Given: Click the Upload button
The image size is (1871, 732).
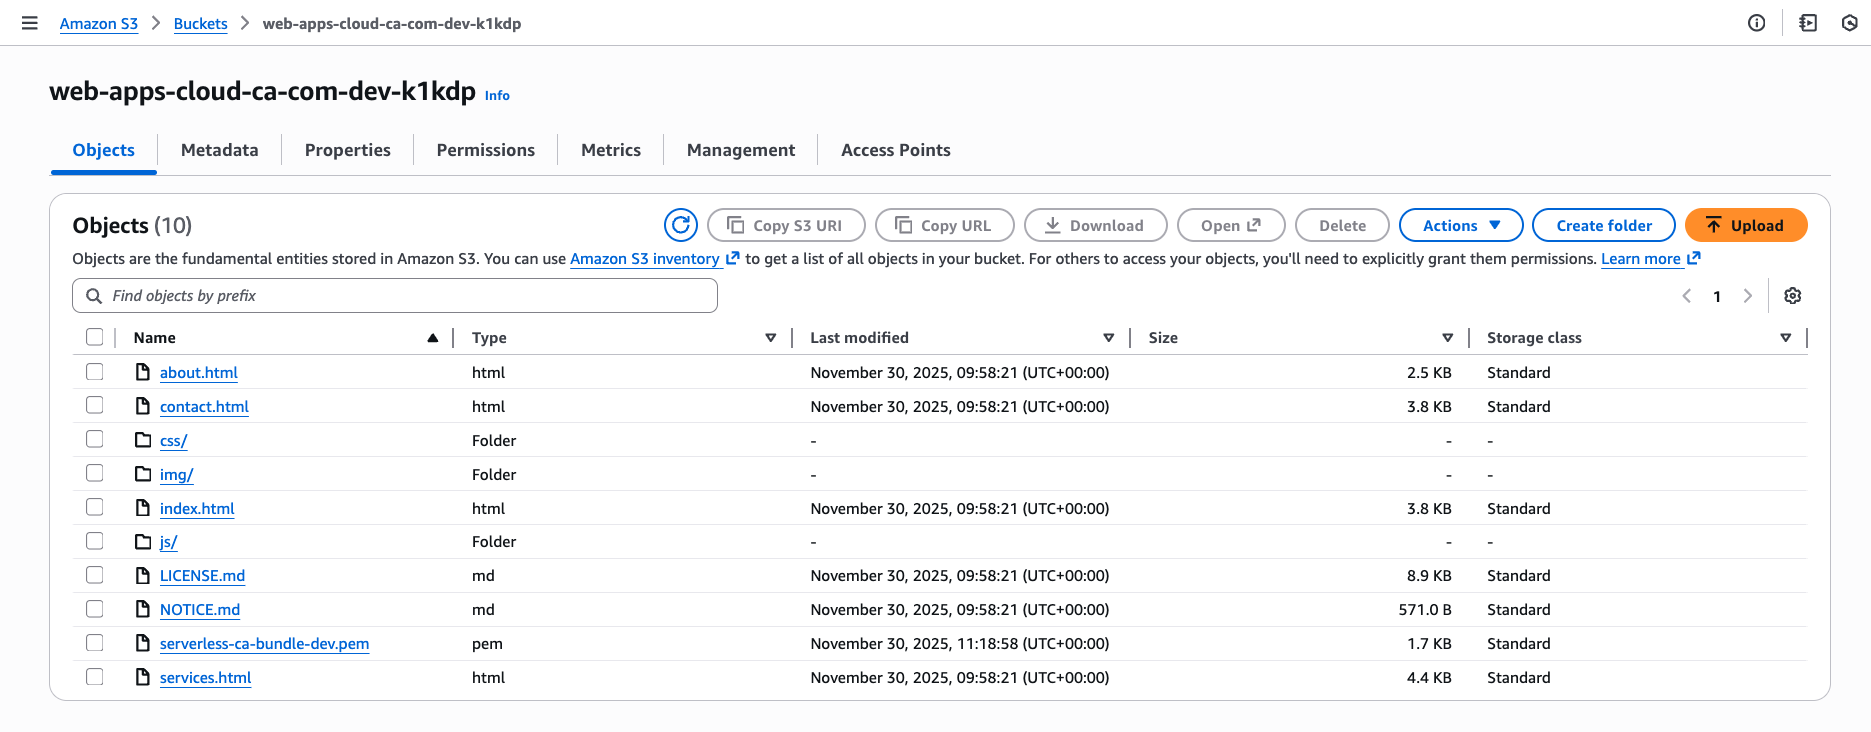Looking at the screenshot, I should pyautogui.click(x=1746, y=225).
